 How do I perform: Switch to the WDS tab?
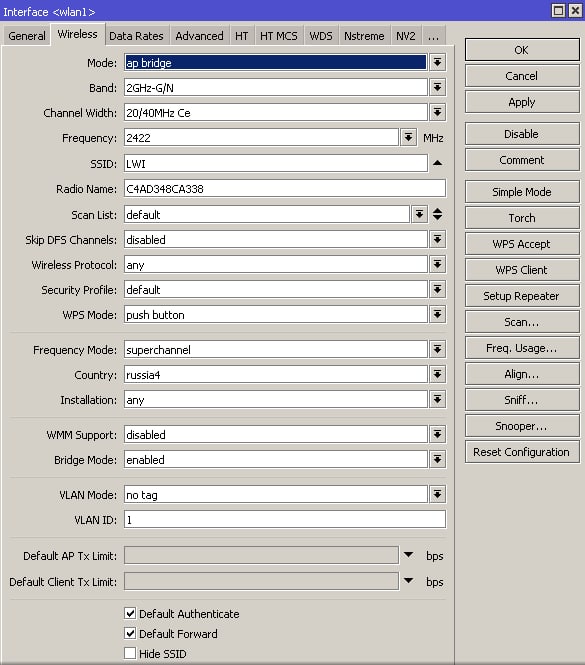tap(321, 36)
